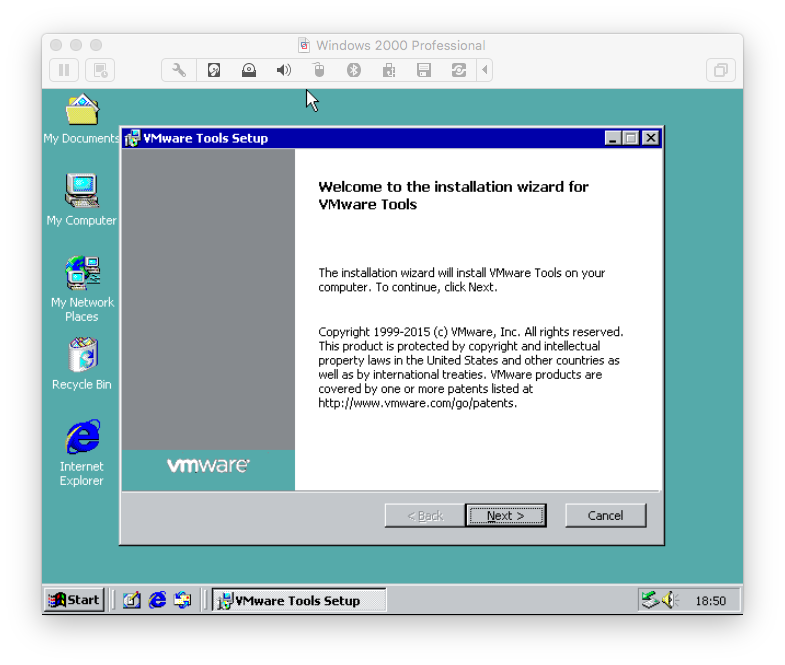The height and width of the screenshot is (665, 785).
Task: Click the macOS minimize window button
Action: (x=76, y=45)
